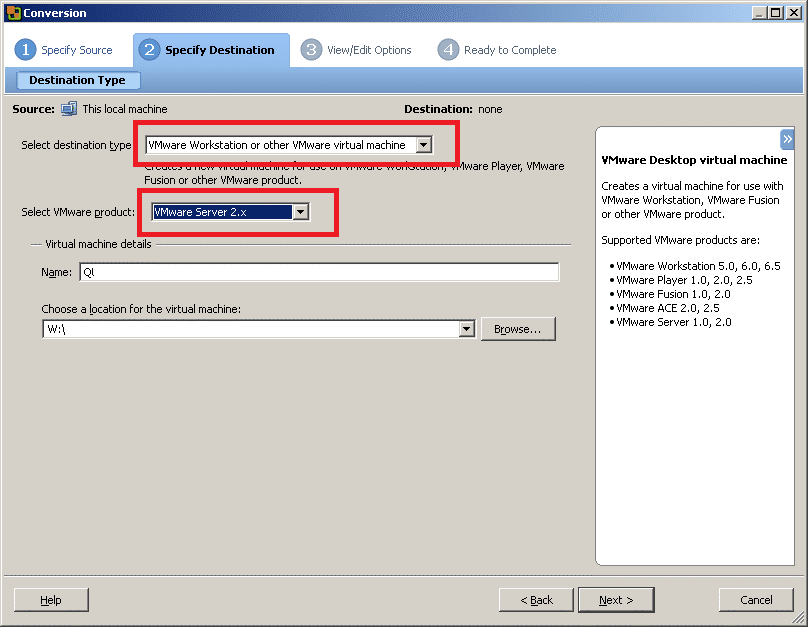The width and height of the screenshot is (808, 627).
Task: Go back with the < Back button
Action: [536, 600]
